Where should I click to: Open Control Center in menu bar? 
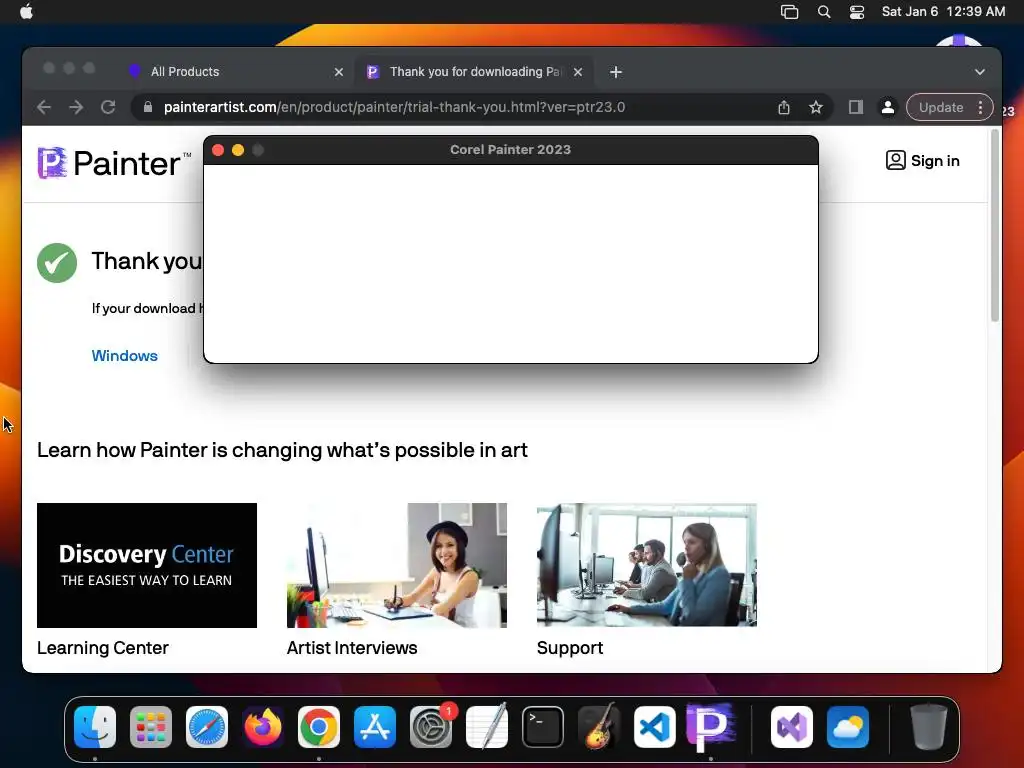pyautogui.click(x=857, y=12)
